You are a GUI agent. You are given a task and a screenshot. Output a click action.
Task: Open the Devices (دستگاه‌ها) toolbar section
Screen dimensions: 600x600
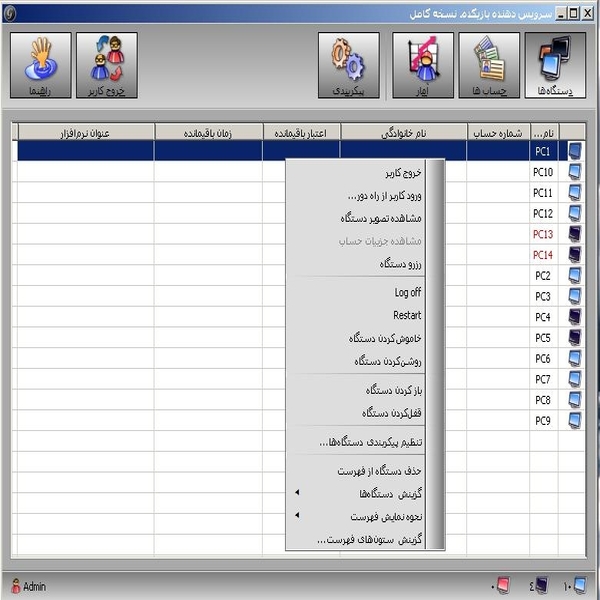[555, 65]
